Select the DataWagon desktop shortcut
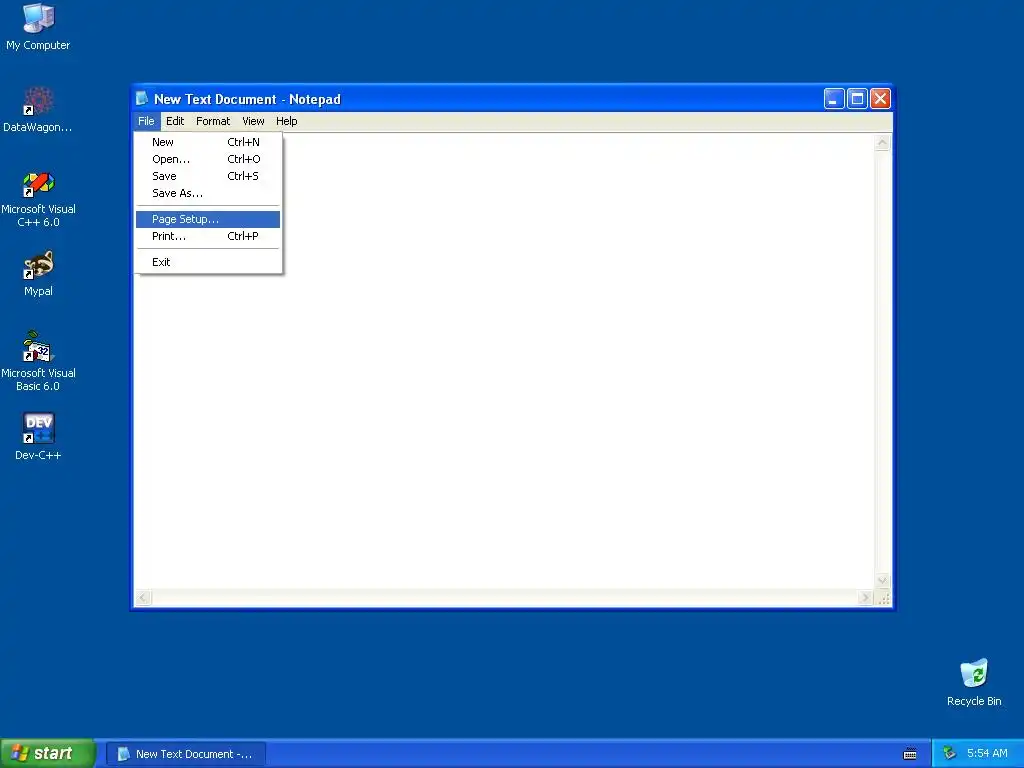The height and width of the screenshot is (768, 1024). click(x=38, y=109)
